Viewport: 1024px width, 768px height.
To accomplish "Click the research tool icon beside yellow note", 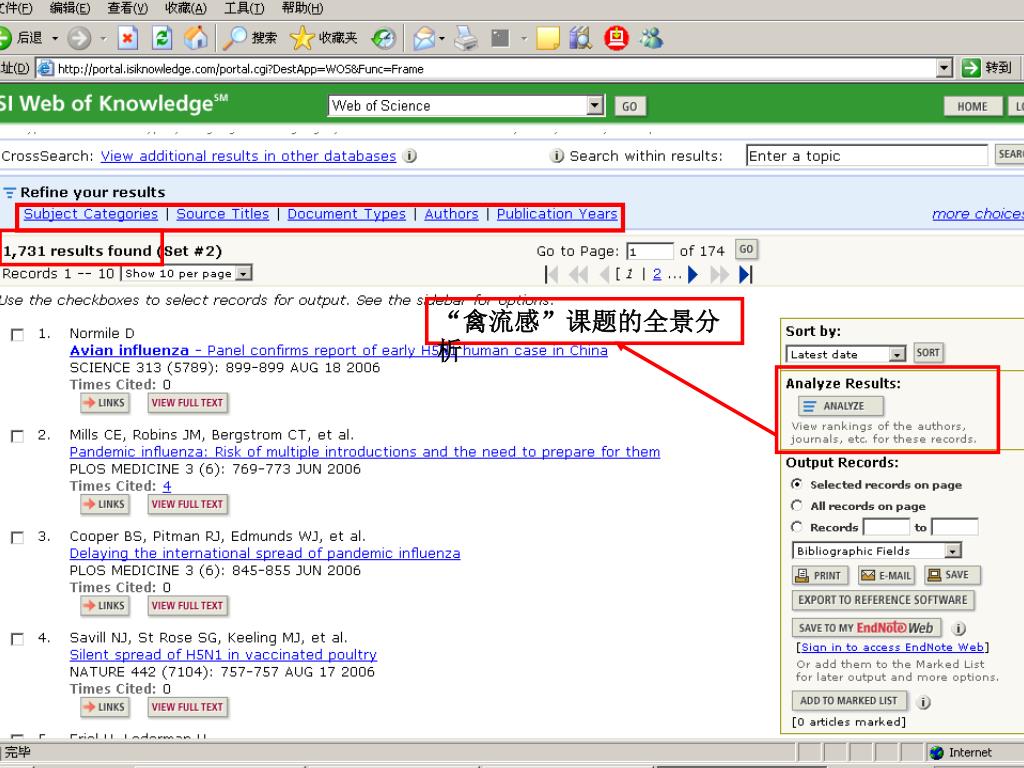I will tap(580, 38).
